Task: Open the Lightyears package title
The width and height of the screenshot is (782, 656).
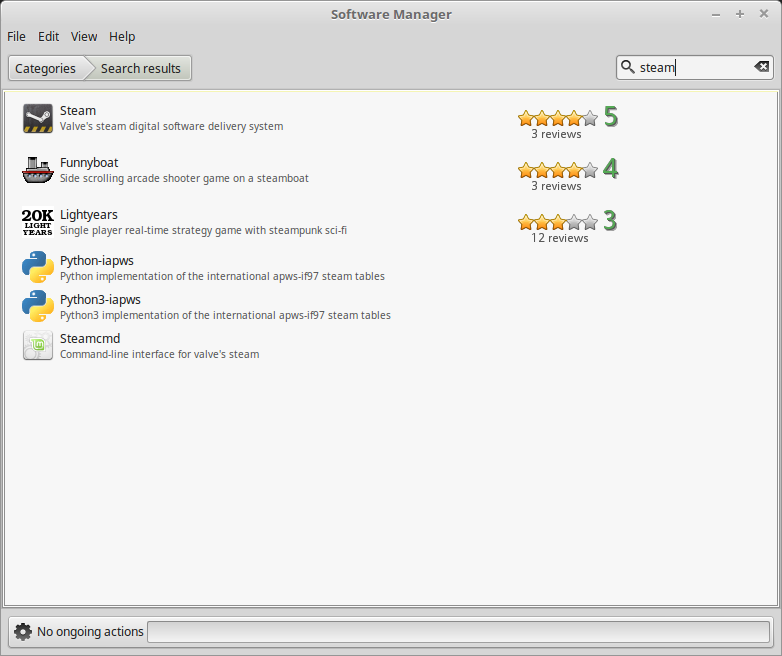Action: pyautogui.click(x=89, y=215)
